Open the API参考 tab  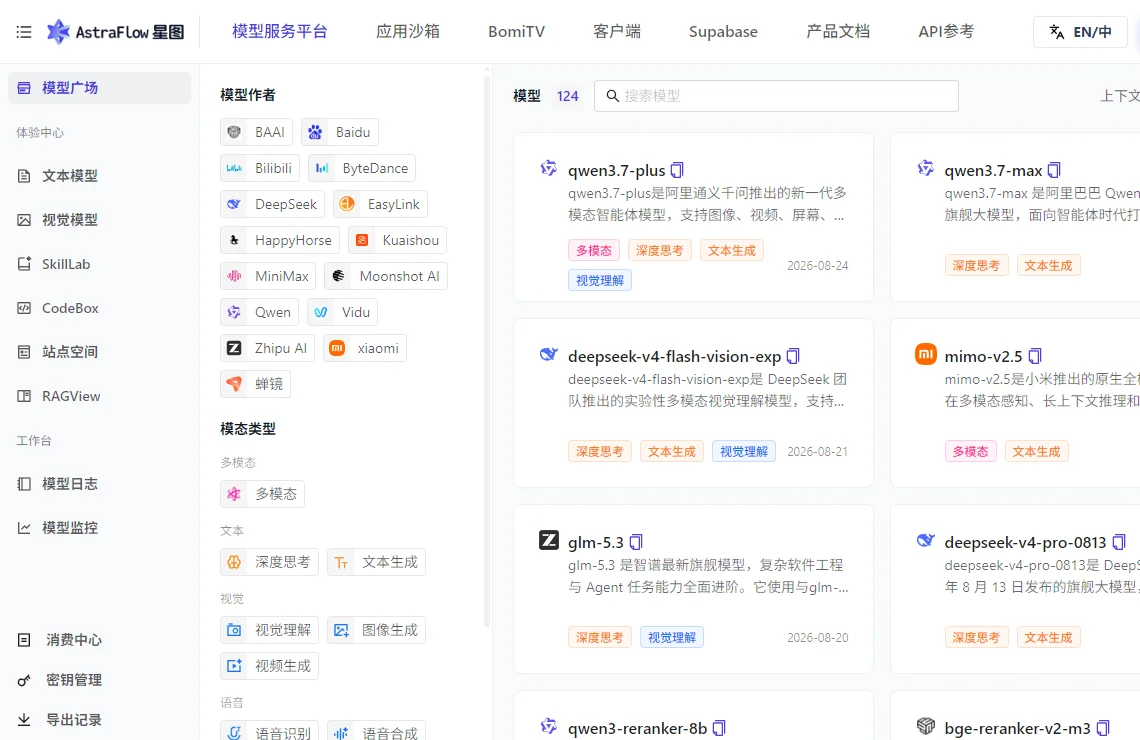(946, 31)
